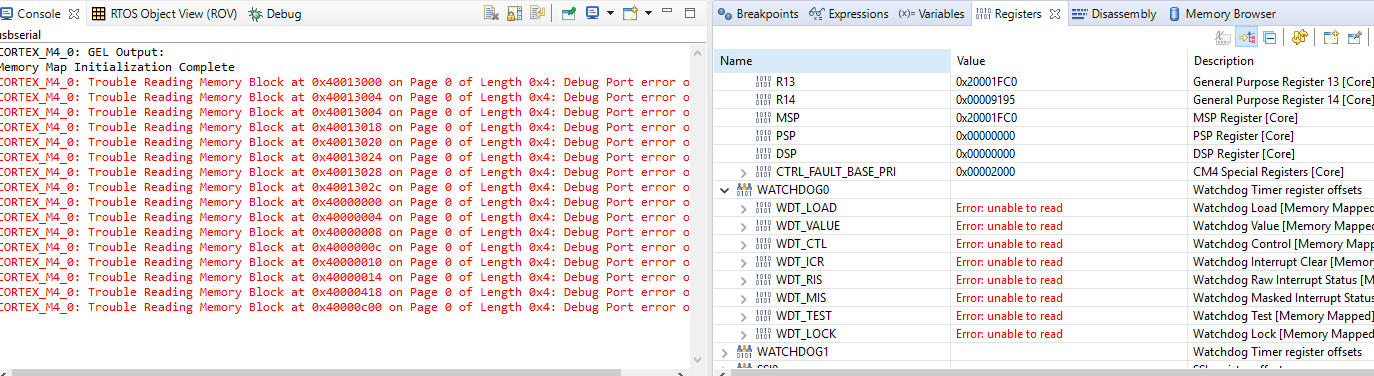Image resolution: width=1374 pixels, height=376 pixels.
Task: Maximize the Console panel
Action: tap(690, 13)
